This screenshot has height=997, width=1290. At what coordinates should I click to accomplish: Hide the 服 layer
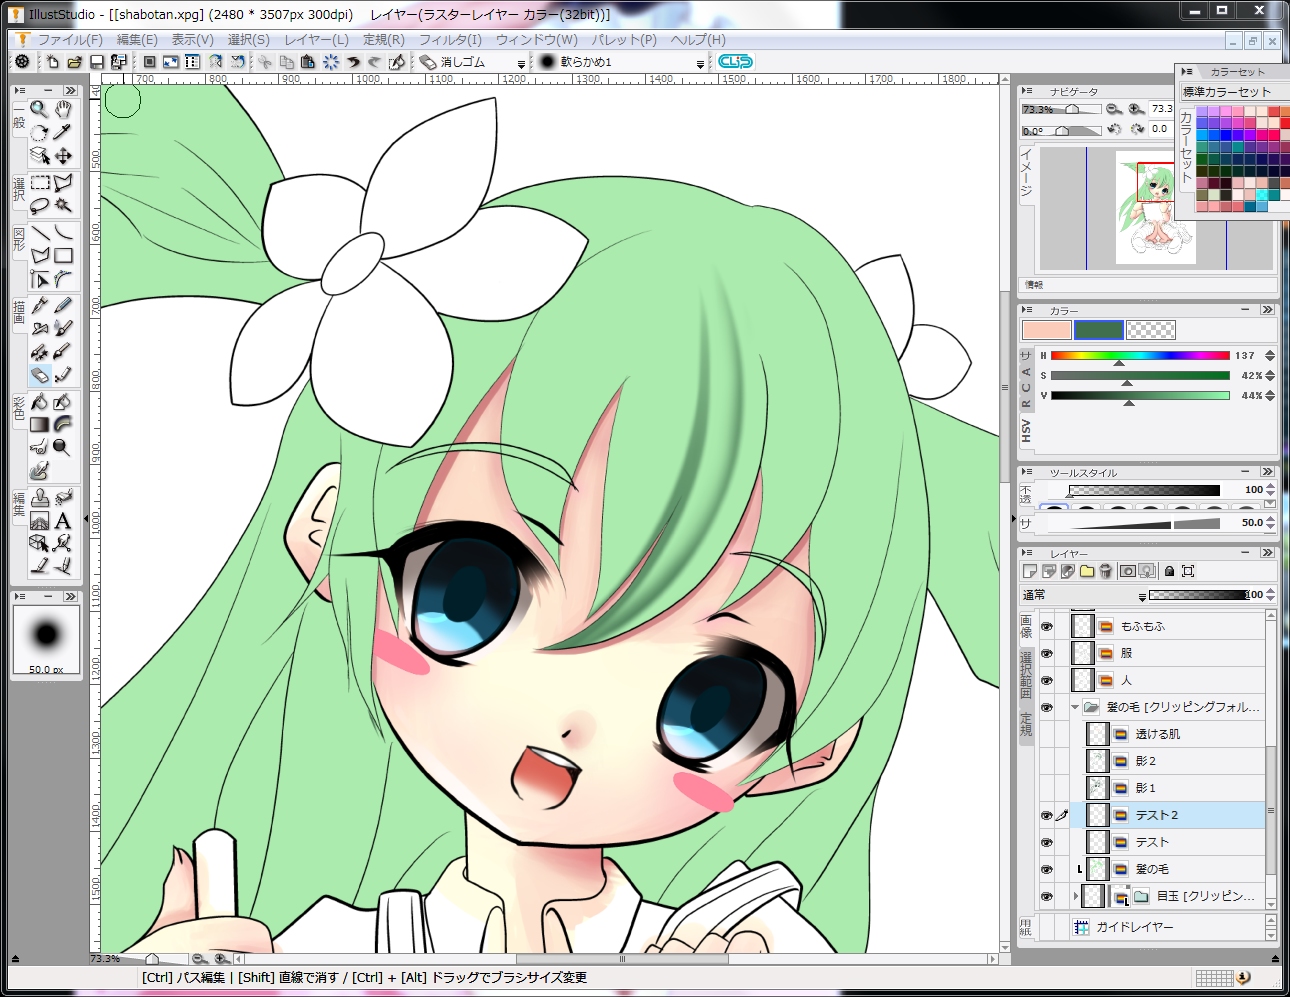pyautogui.click(x=1047, y=653)
